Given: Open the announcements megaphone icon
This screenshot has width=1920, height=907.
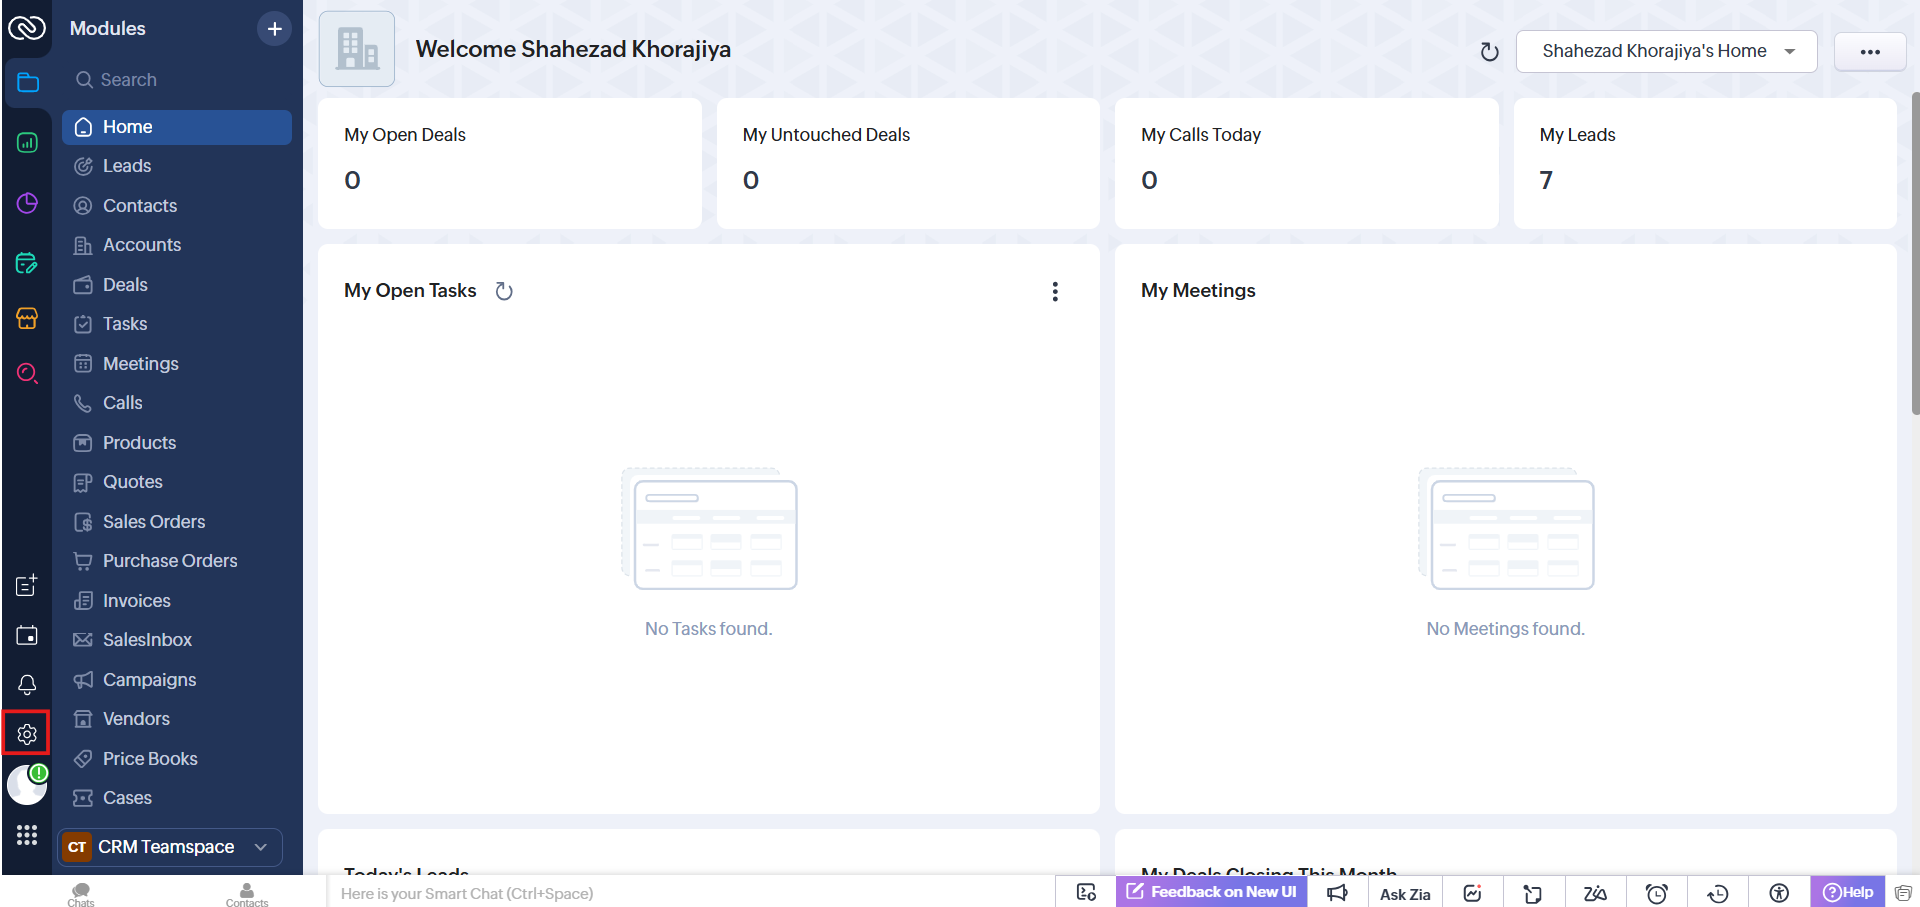Looking at the screenshot, I should coord(1337,893).
